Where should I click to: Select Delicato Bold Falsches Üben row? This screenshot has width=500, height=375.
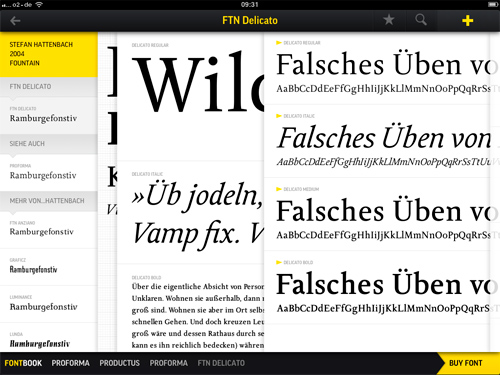pyautogui.click(x=377, y=287)
